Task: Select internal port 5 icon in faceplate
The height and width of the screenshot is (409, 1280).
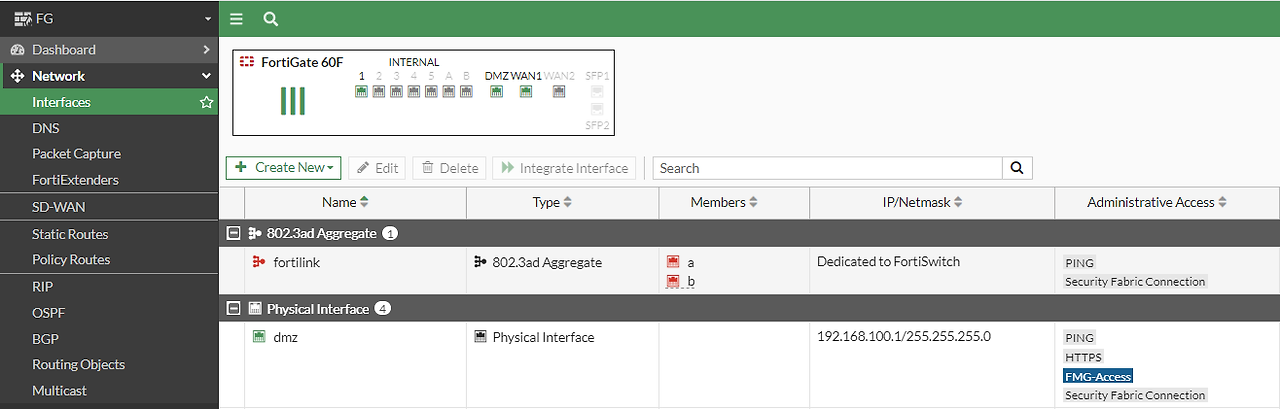Action: pos(431,91)
